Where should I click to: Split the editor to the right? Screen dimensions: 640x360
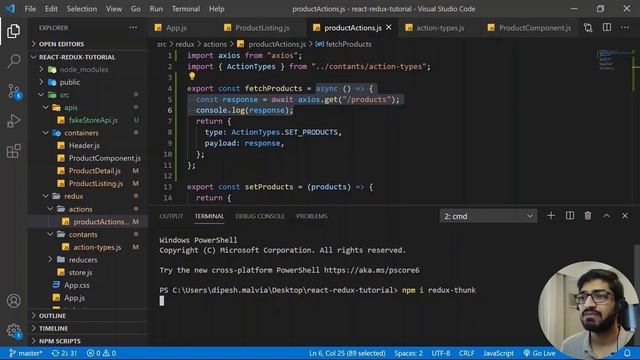607,27
